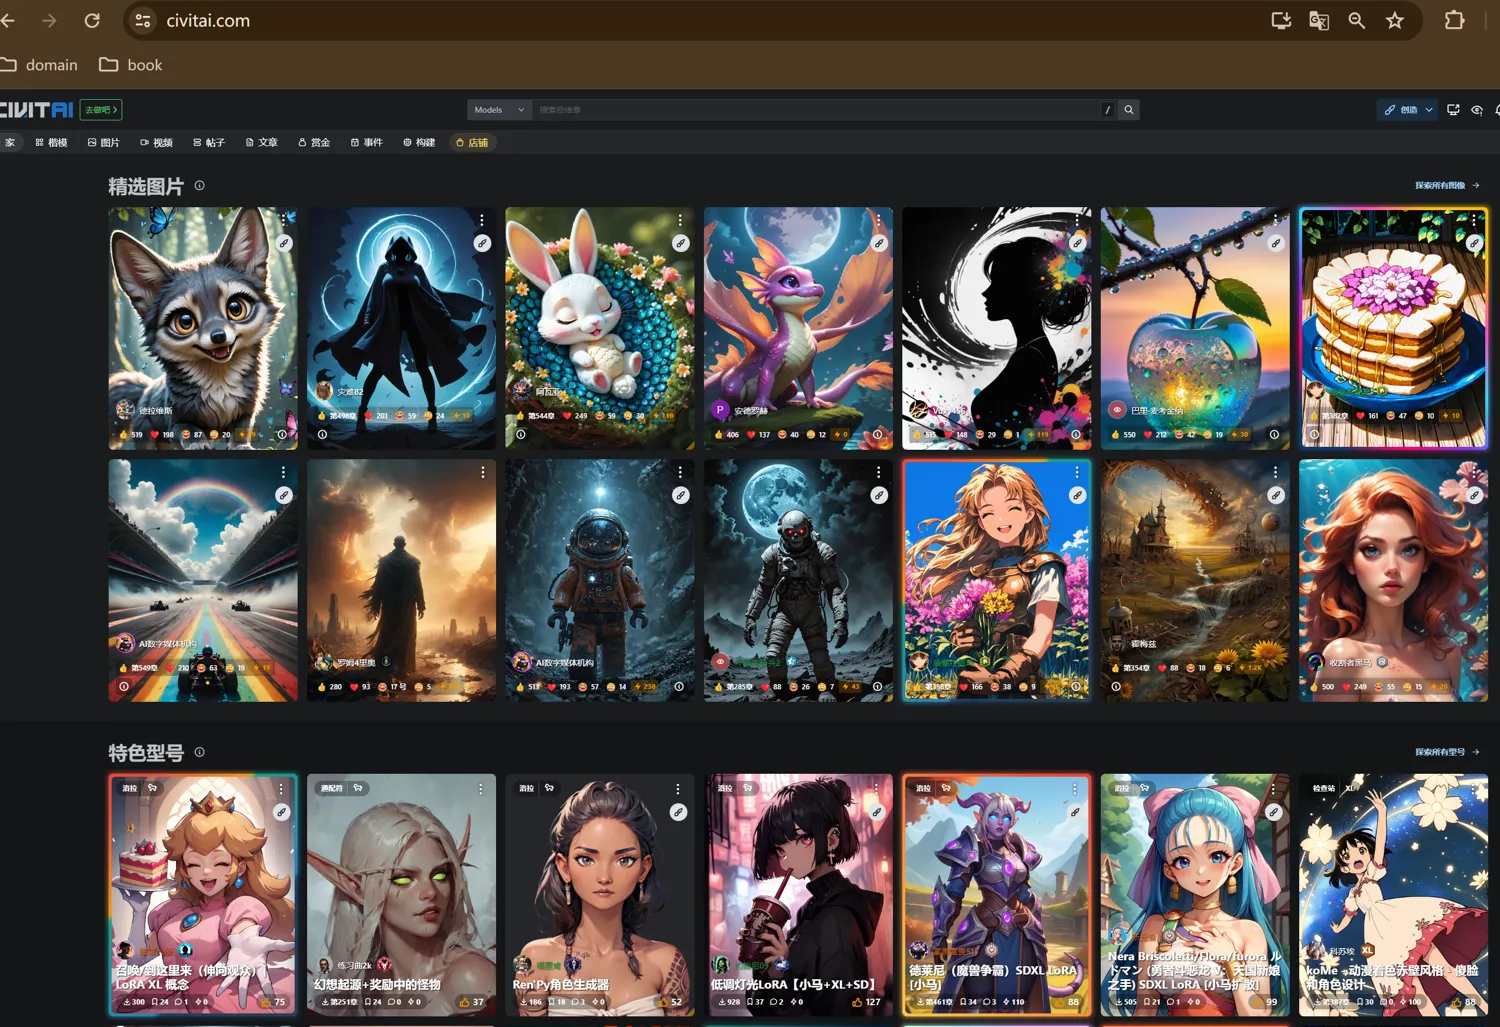
Task: Click remix brush icon on cake image
Action: [x=1474, y=243]
